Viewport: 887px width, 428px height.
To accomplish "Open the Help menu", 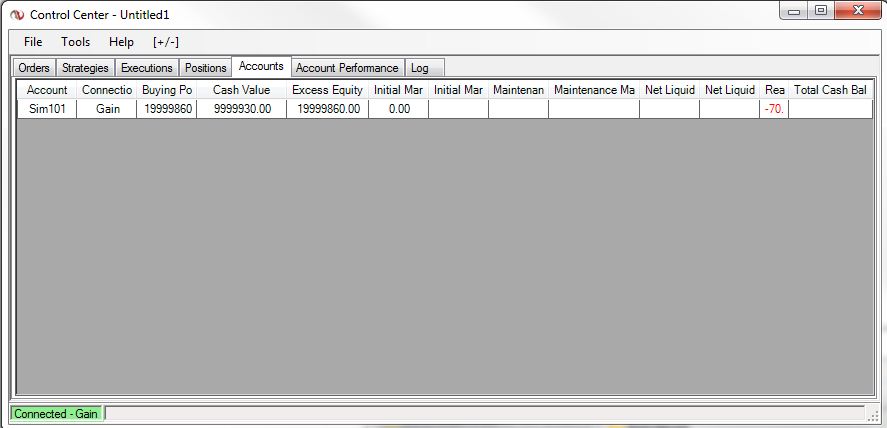I will pos(121,42).
